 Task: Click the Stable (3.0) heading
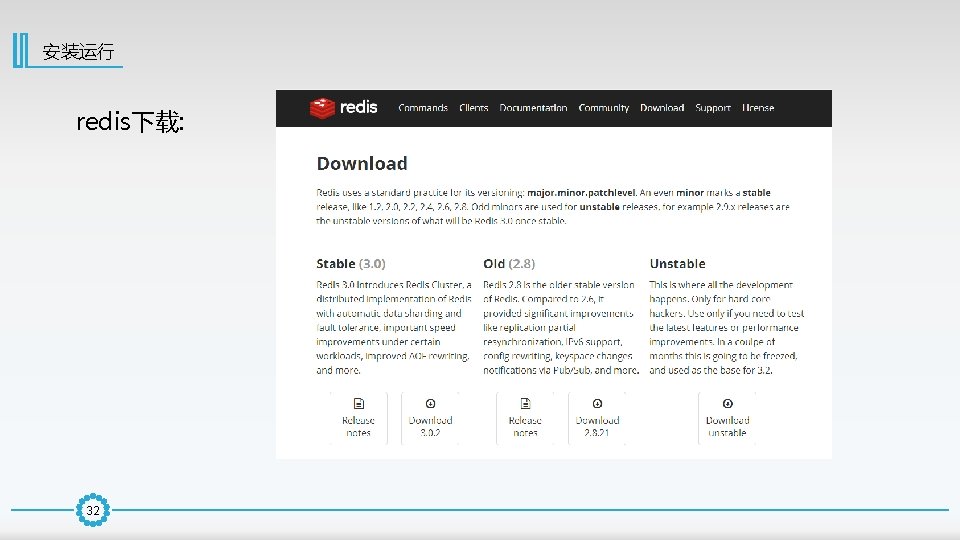(351, 264)
